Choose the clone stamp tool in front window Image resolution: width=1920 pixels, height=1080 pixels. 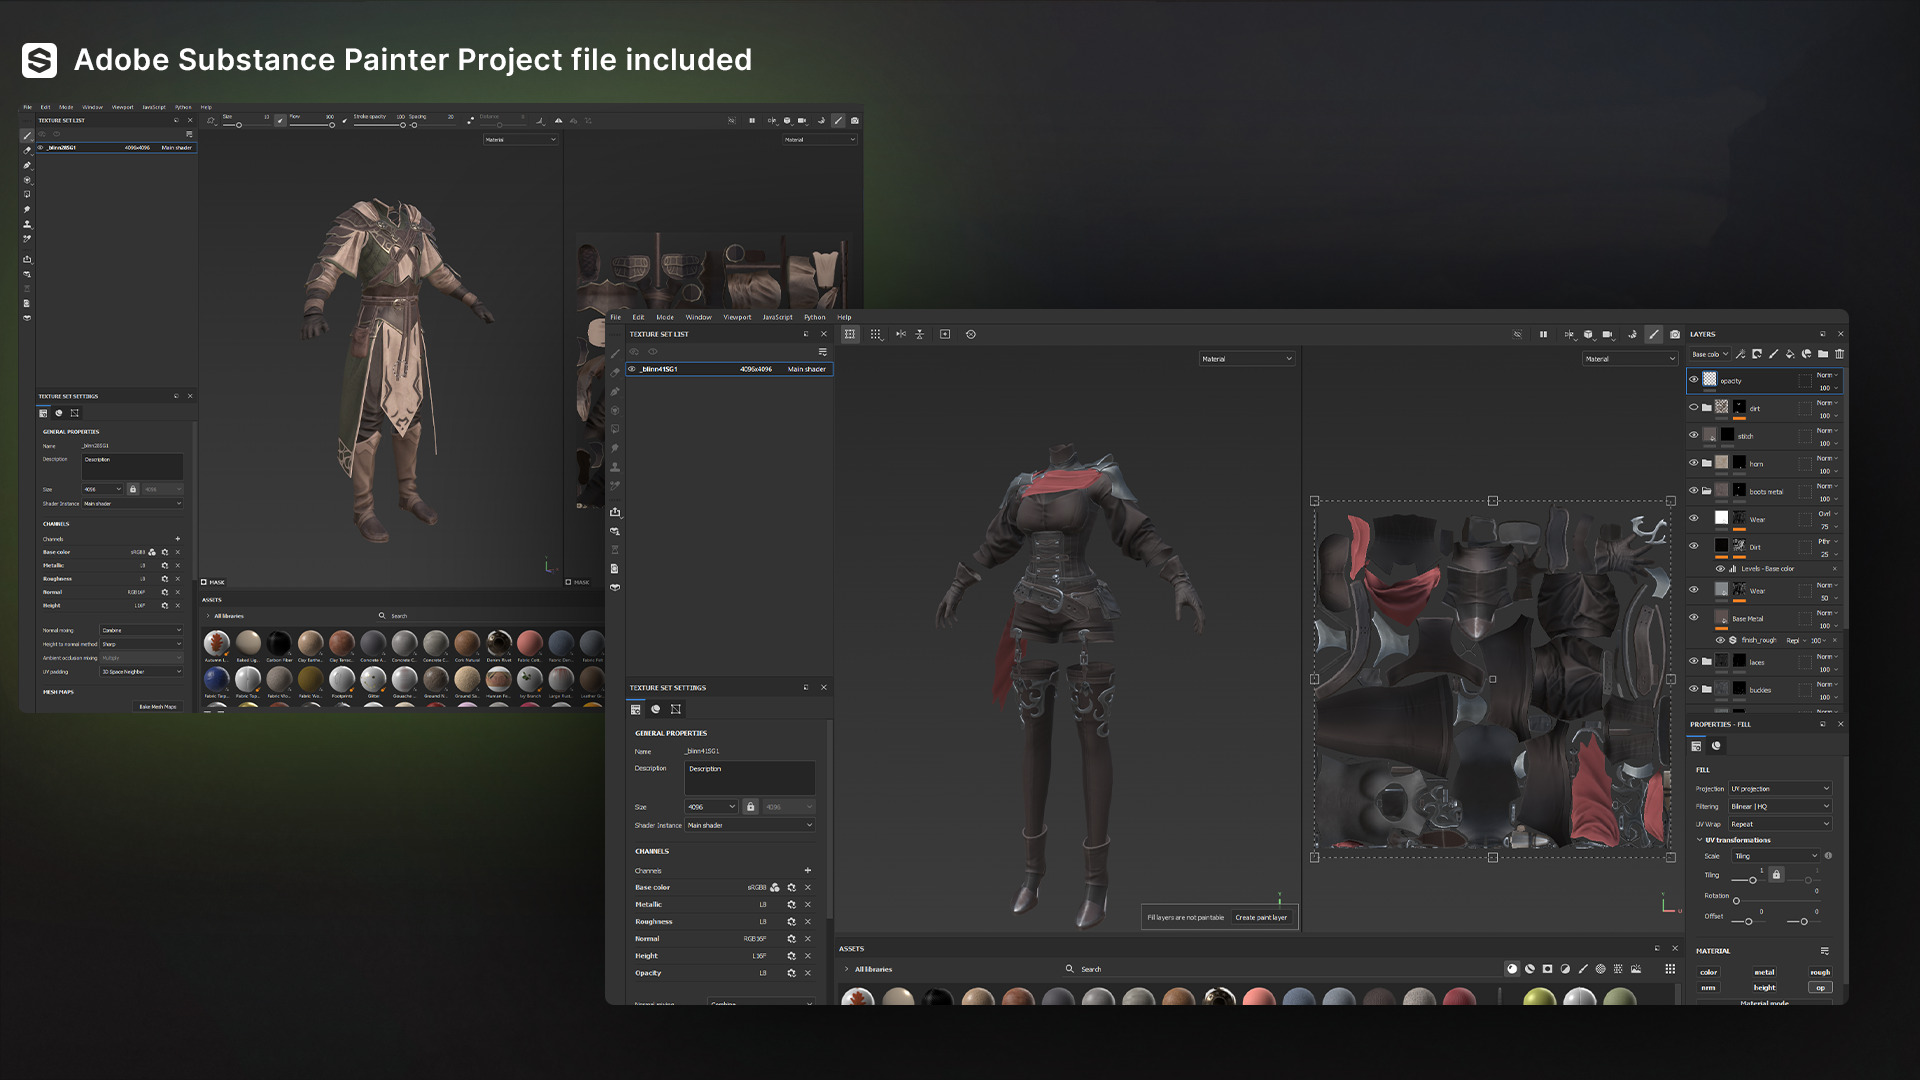pyautogui.click(x=615, y=467)
